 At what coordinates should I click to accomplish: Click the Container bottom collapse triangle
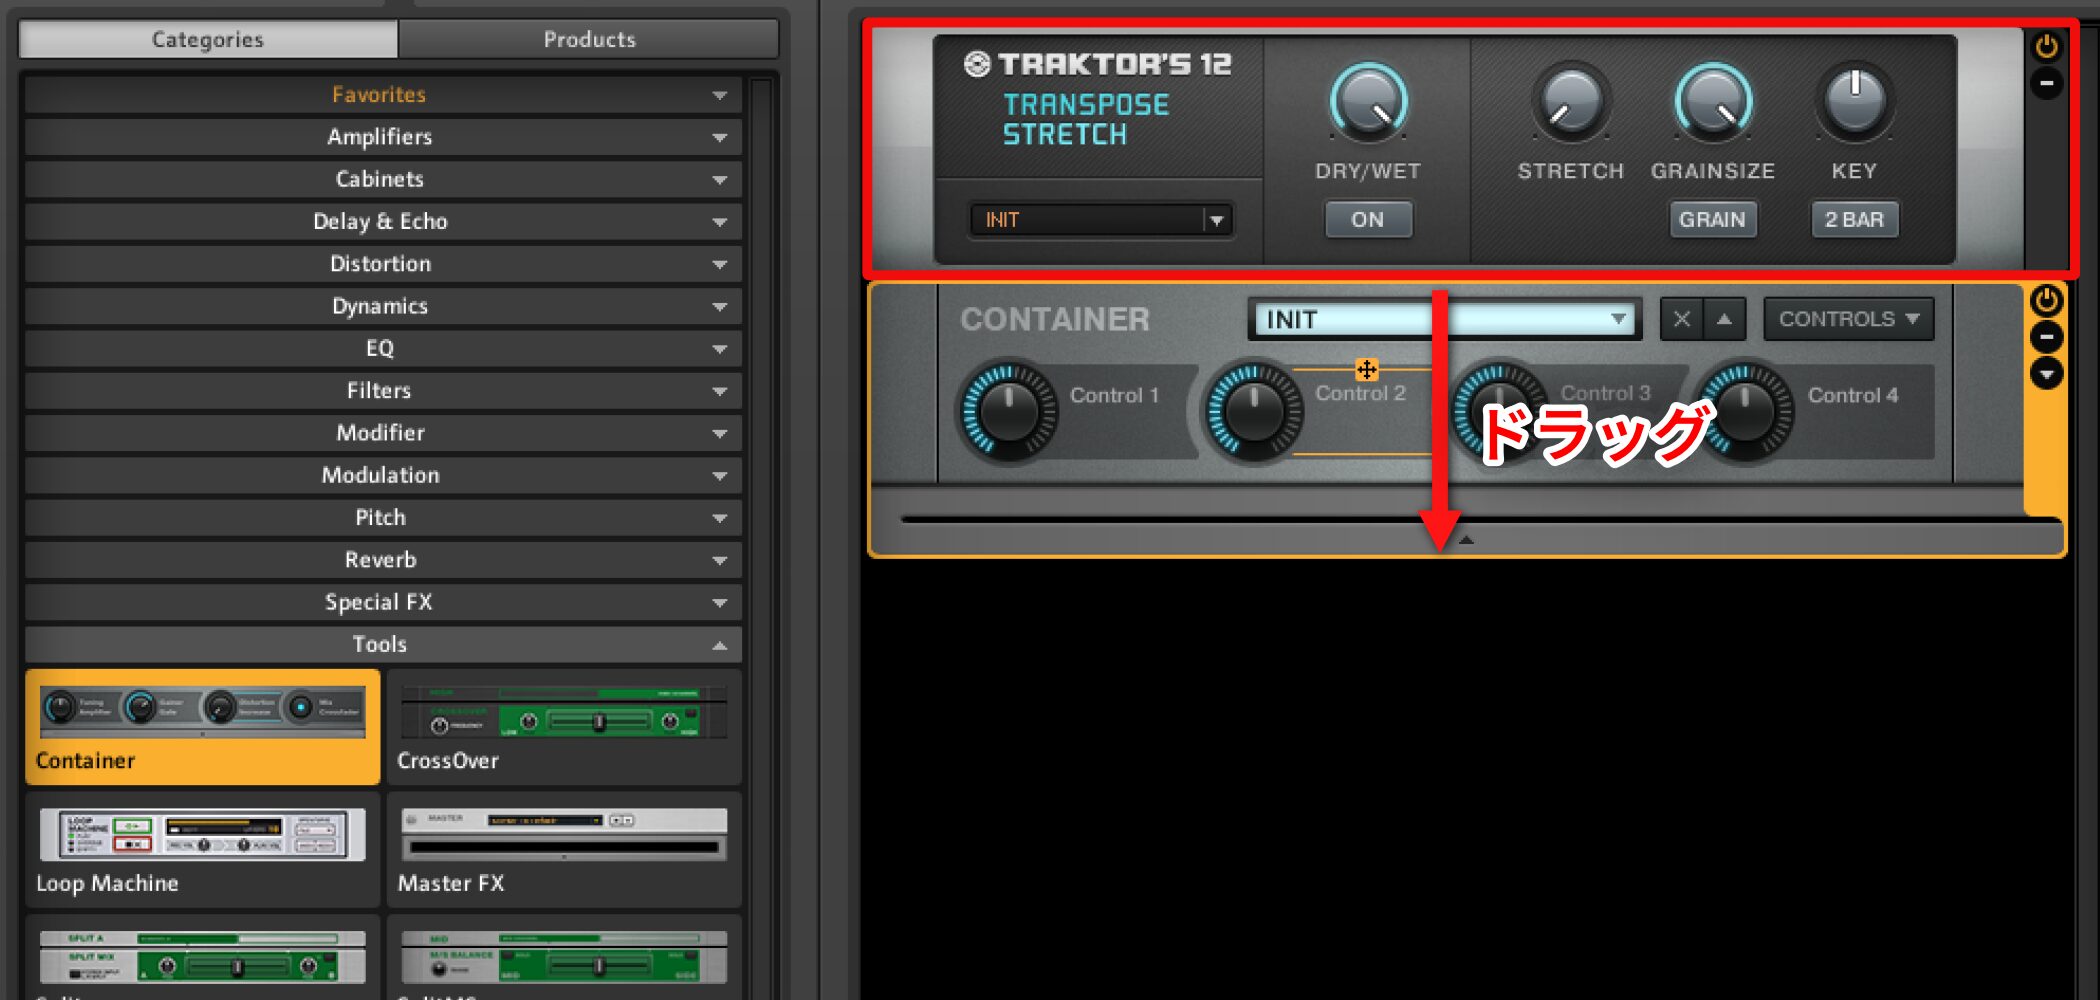pos(1466,540)
